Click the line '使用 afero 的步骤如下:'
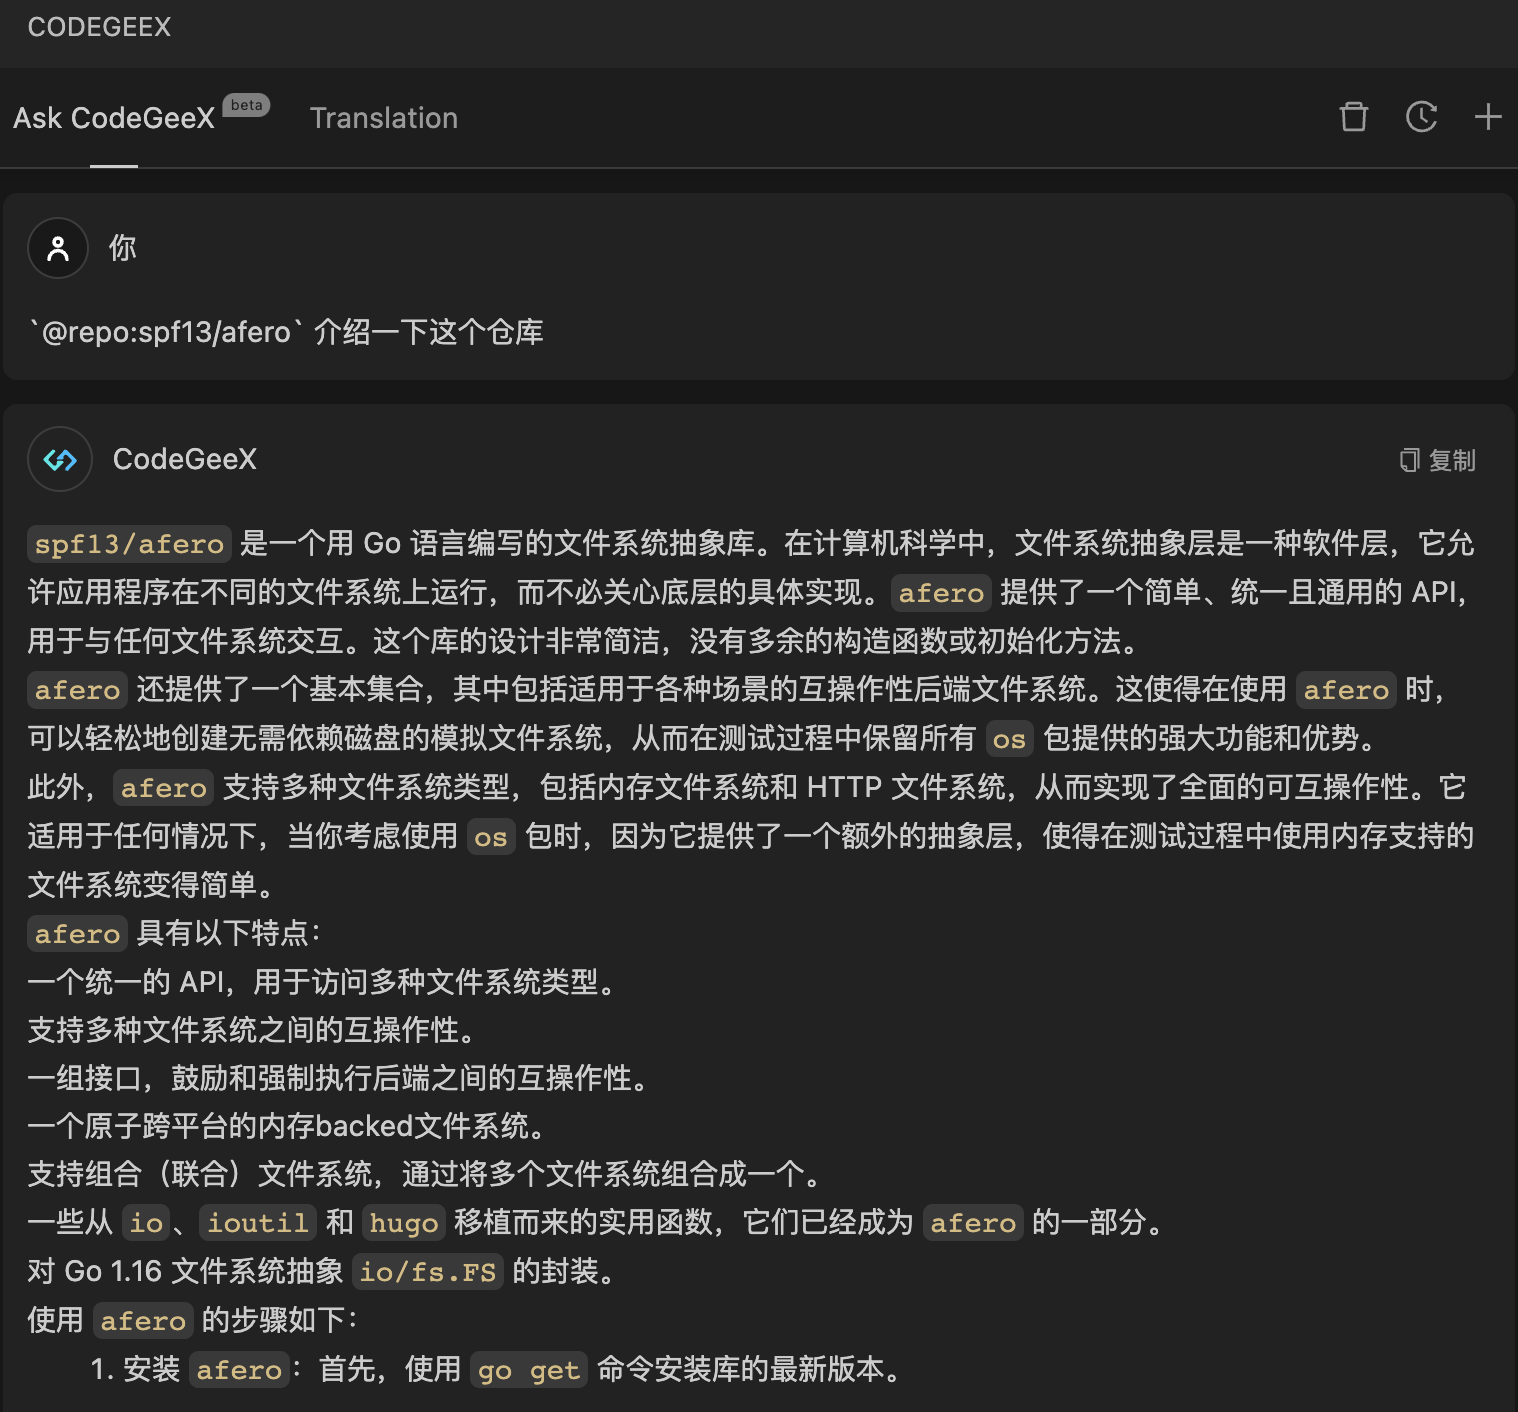 pos(192,1320)
